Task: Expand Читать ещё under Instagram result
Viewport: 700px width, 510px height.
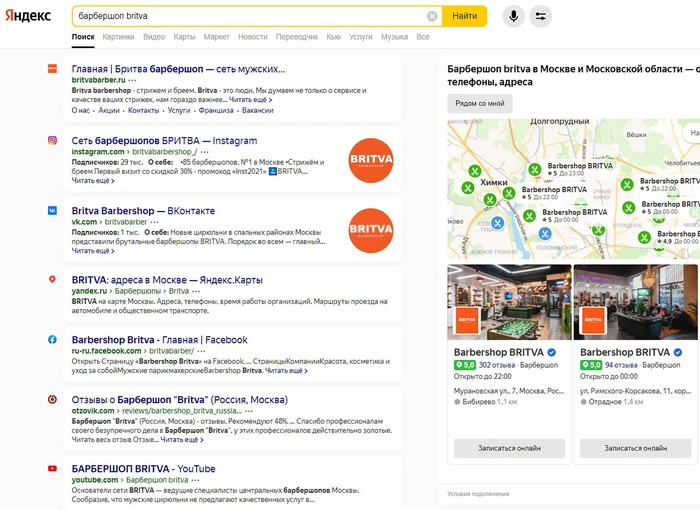Action: 93,180
